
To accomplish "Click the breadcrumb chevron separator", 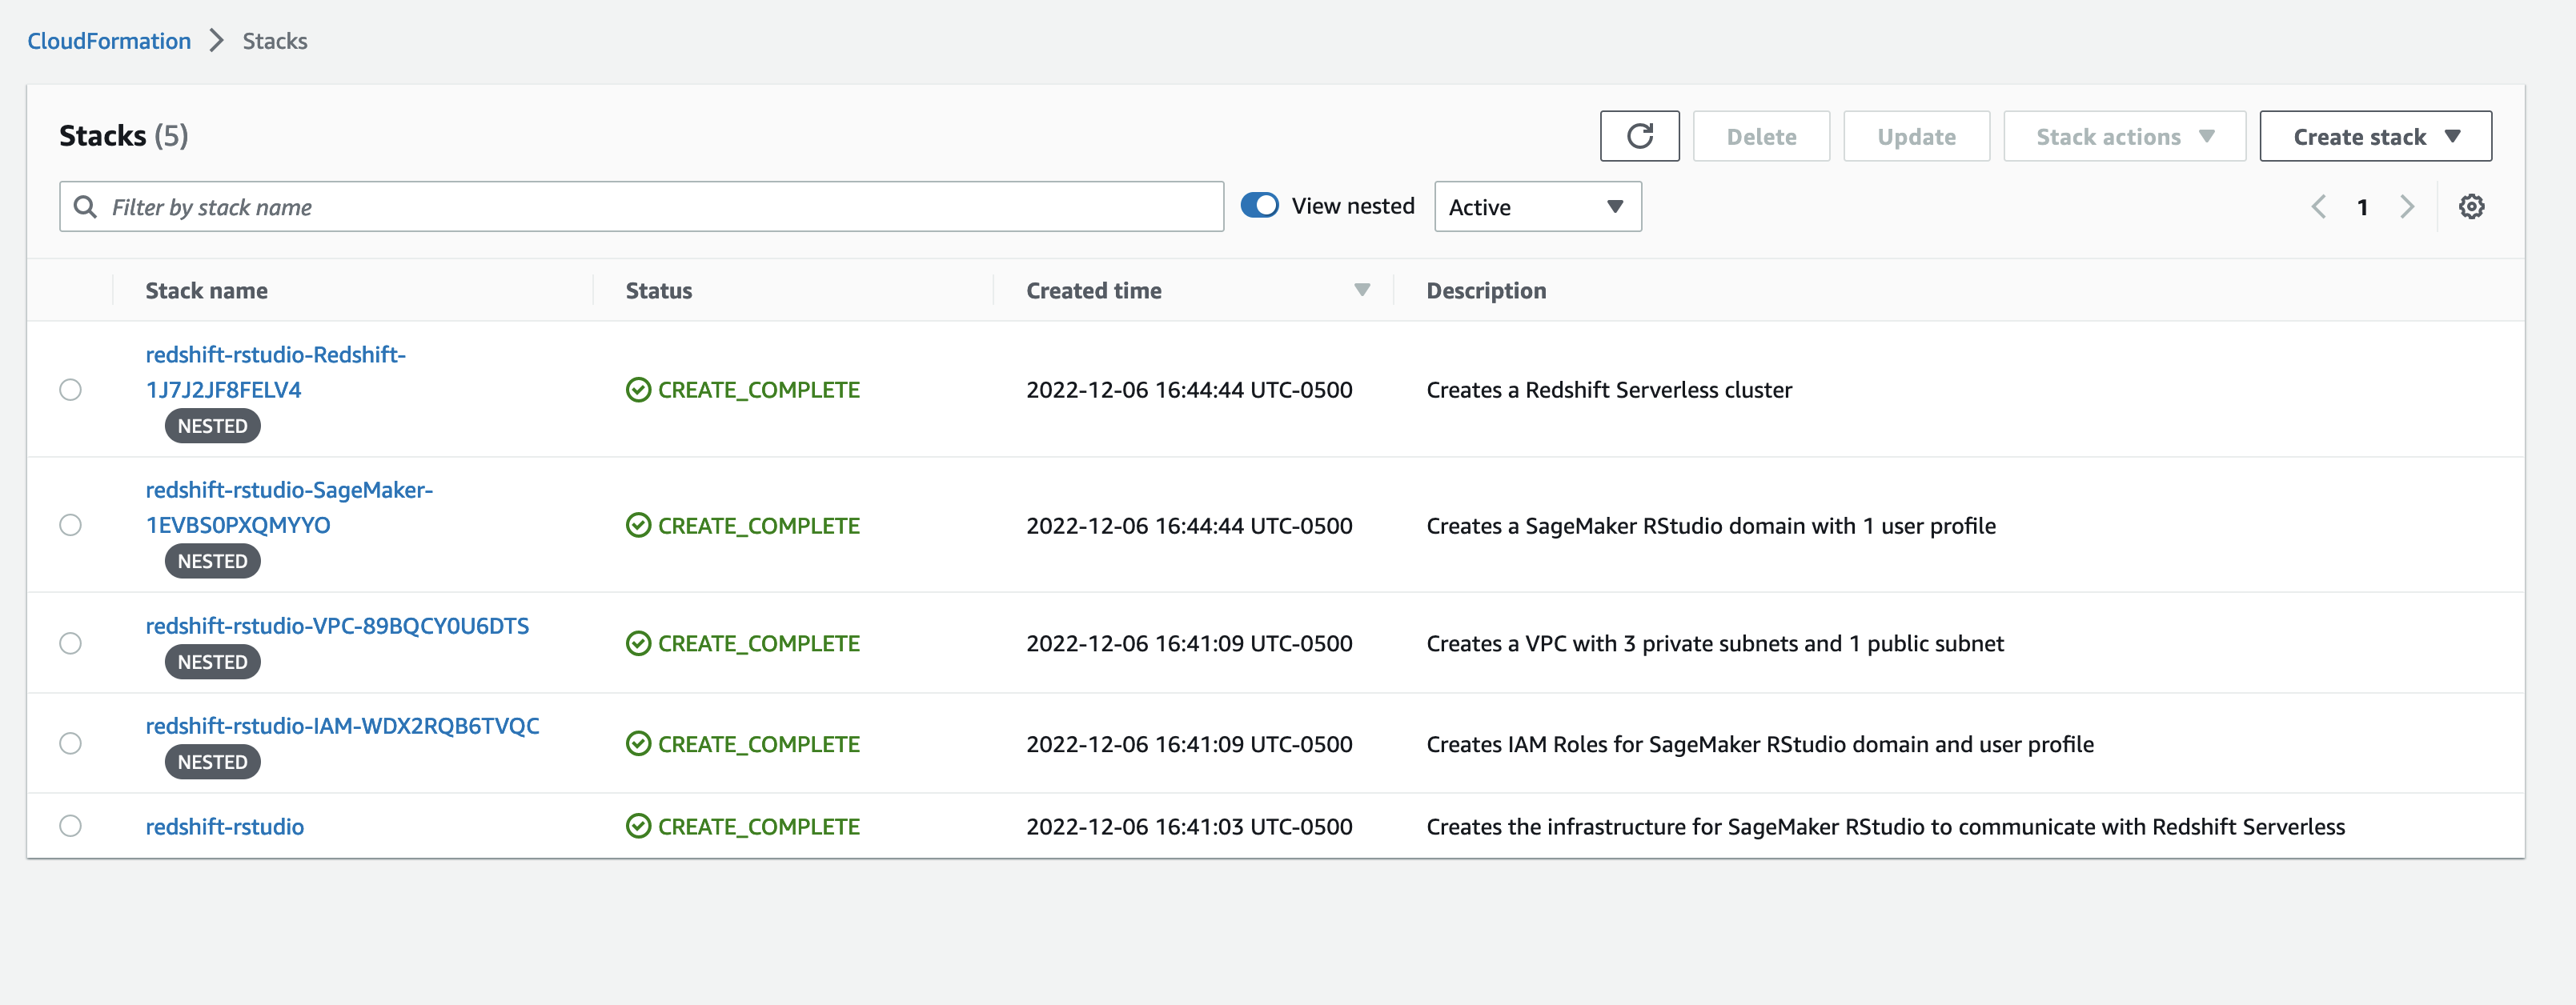I will (x=216, y=41).
